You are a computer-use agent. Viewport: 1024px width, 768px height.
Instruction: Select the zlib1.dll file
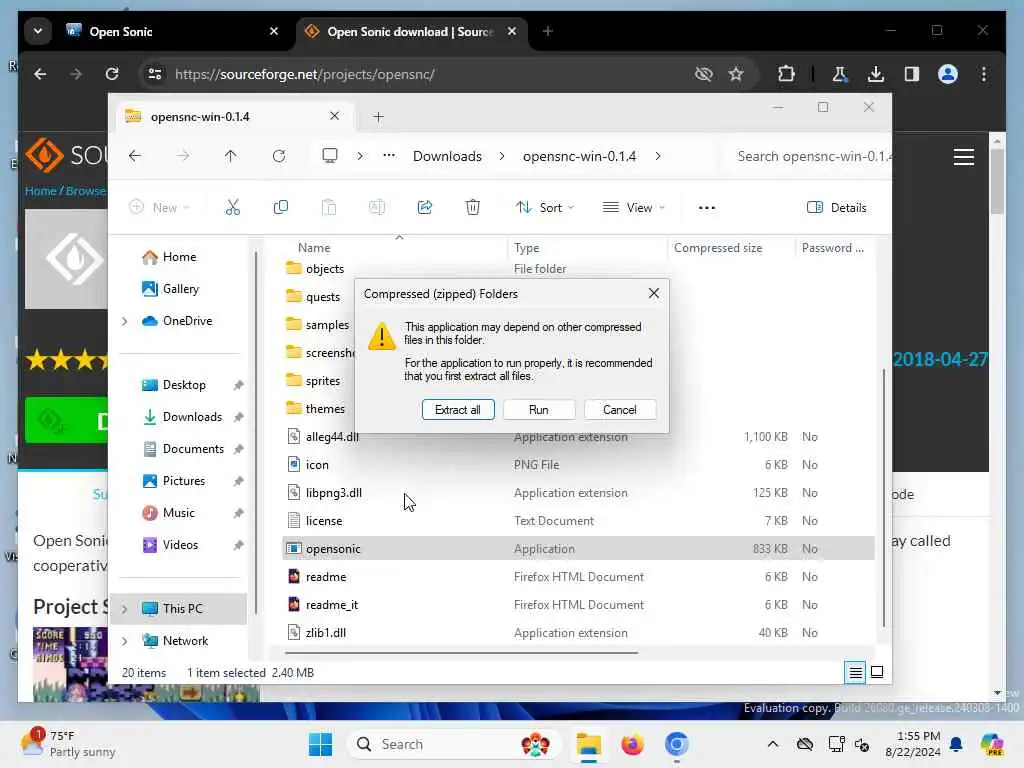coord(325,633)
